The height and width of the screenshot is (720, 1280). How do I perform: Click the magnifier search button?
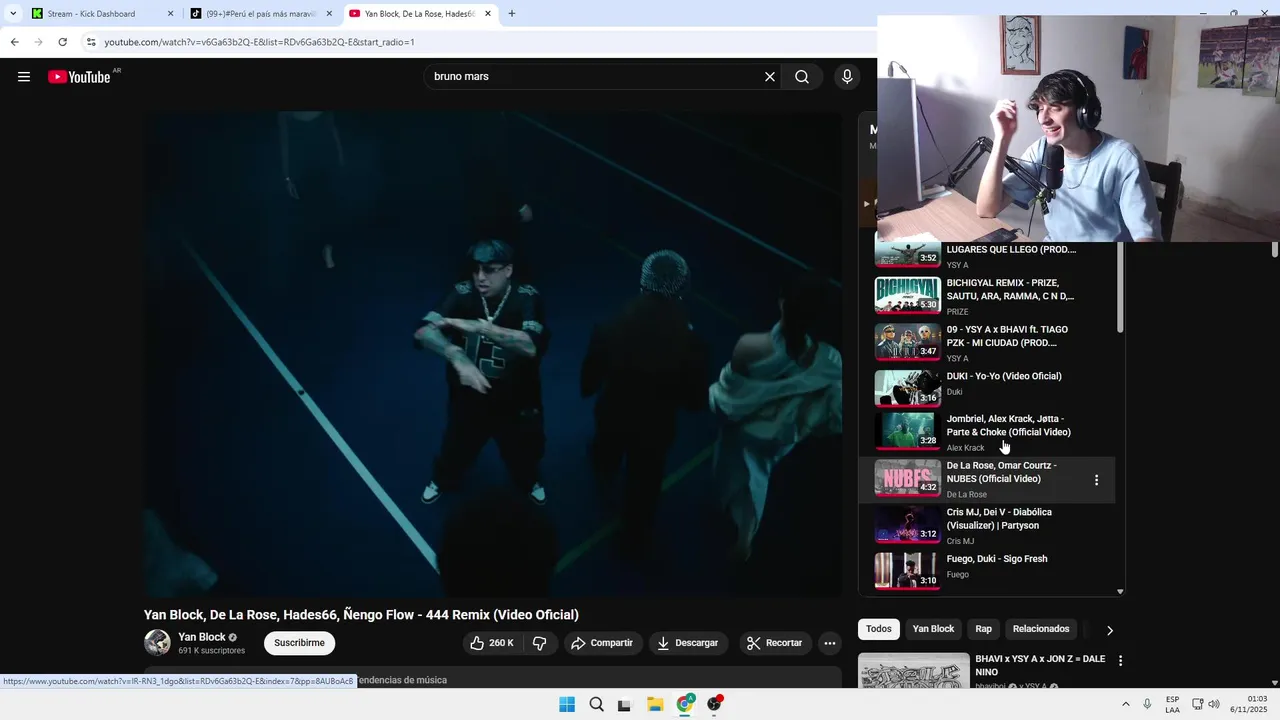(802, 77)
